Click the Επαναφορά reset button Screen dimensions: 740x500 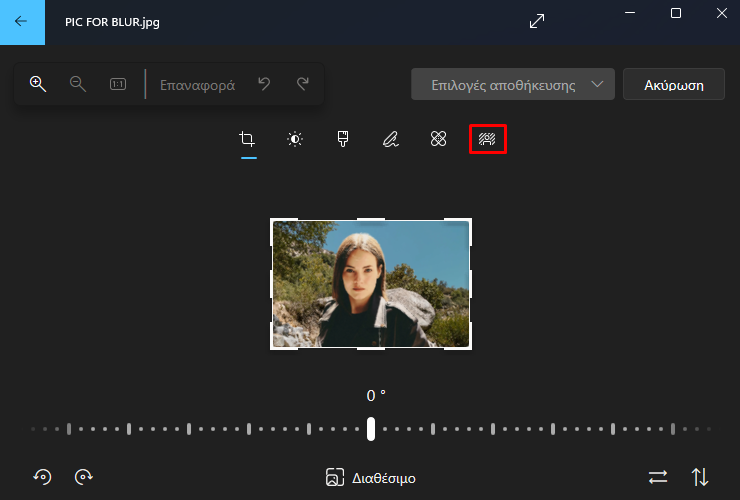[197, 85]
